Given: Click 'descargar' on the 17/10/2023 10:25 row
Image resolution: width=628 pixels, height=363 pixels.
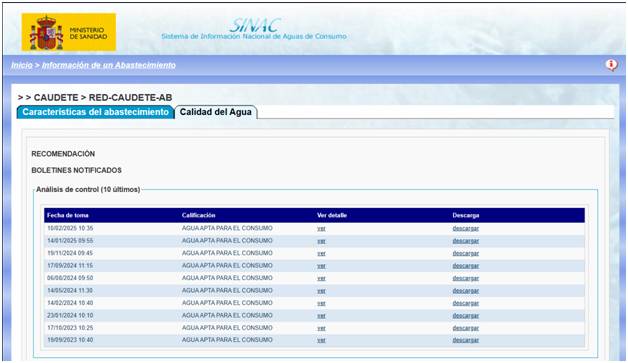Looking at the screenshot, I should coord(466,328).
